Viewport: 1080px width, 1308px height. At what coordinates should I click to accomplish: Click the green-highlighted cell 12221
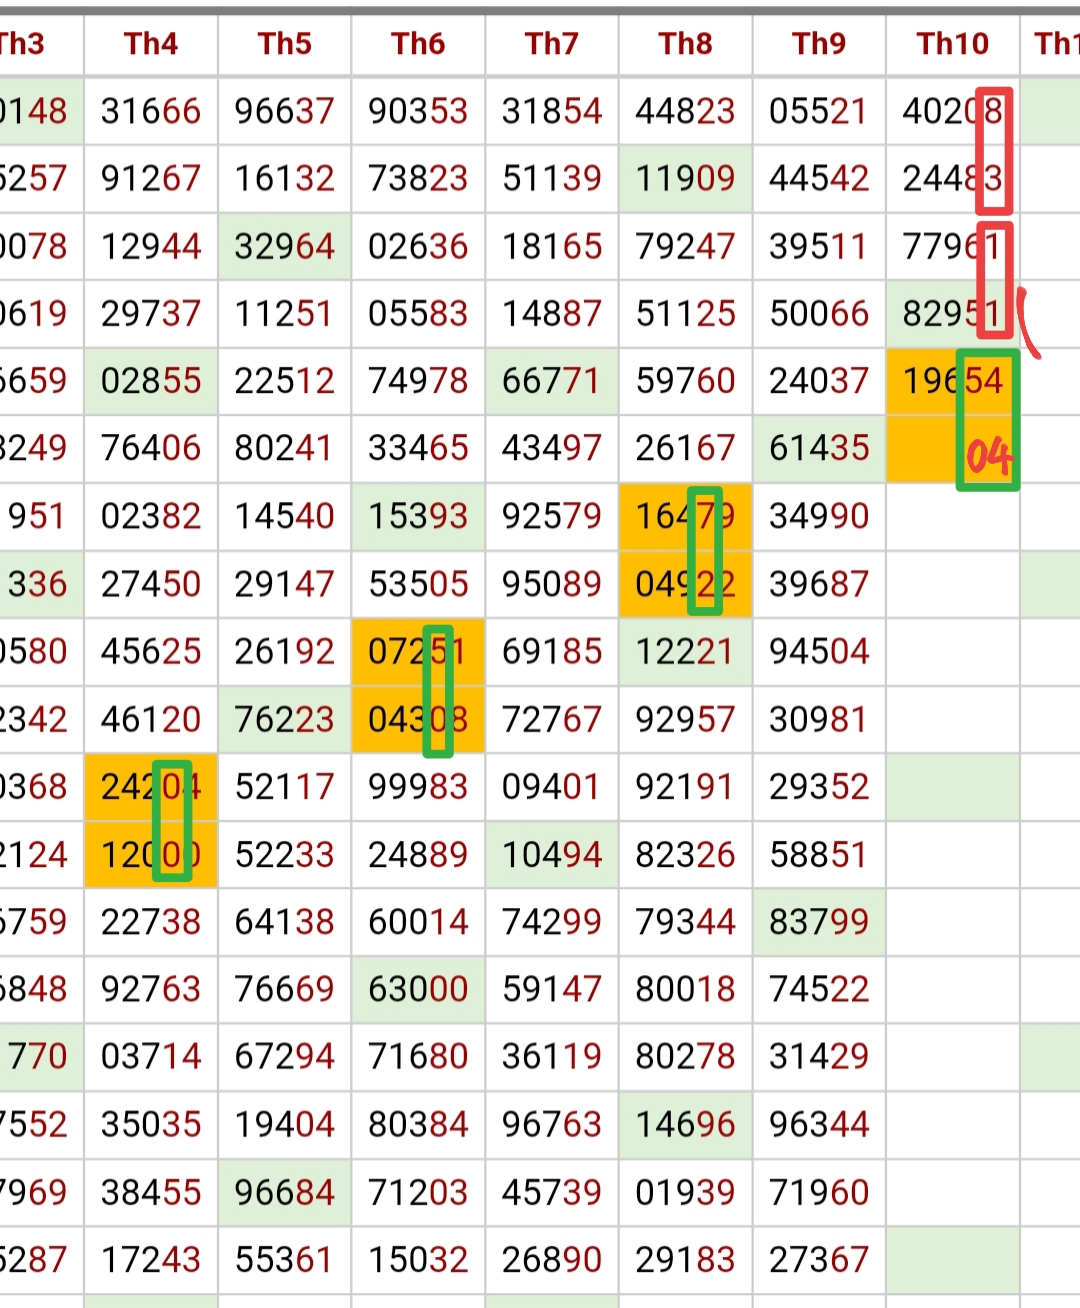click(686, 652)
